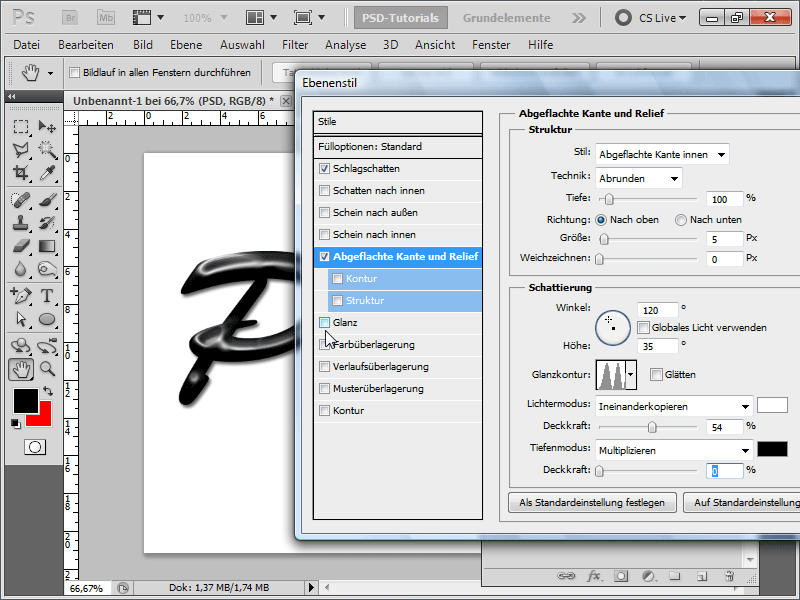The height and width of the screenshot is (600, 800).
Task: Open the Lichtermodus dropdown
Action: click(x=674, y=407)
